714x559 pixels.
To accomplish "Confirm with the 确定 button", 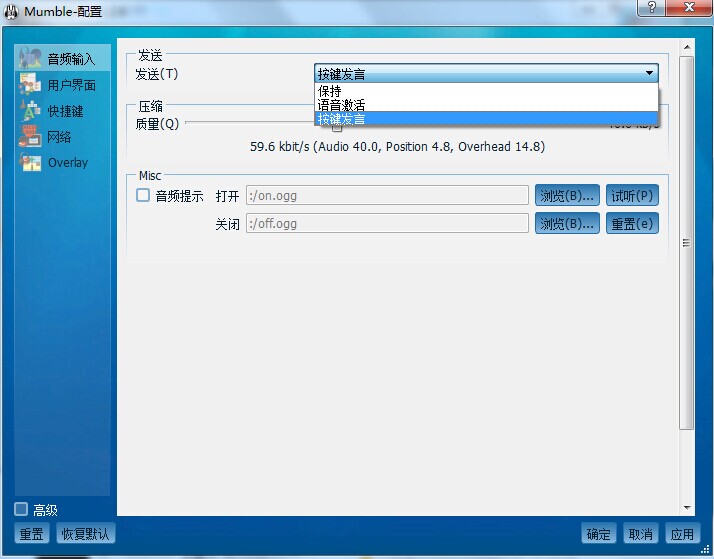I will [x=598, y=533].
